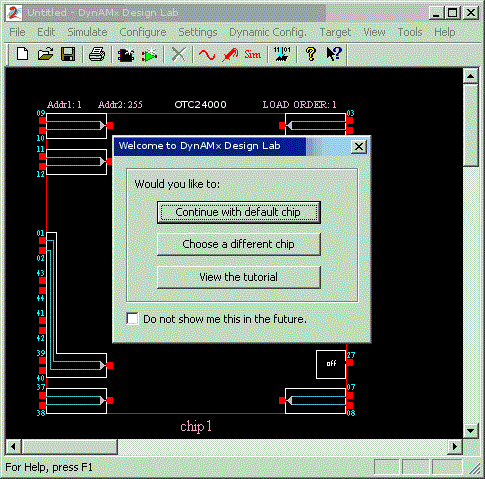
Task: Click the 'chip1' name label
Action: click(x=196, y=426)
